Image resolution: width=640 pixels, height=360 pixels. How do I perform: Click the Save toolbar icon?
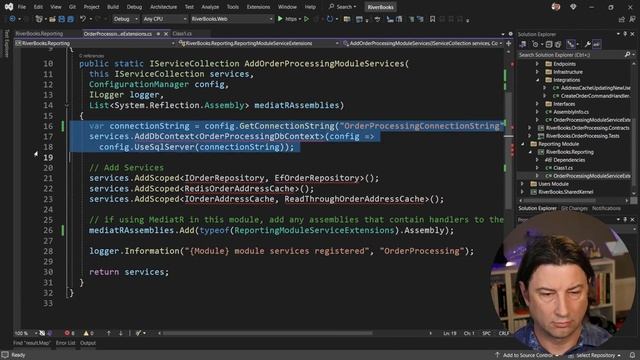click(x=62, y=19)
